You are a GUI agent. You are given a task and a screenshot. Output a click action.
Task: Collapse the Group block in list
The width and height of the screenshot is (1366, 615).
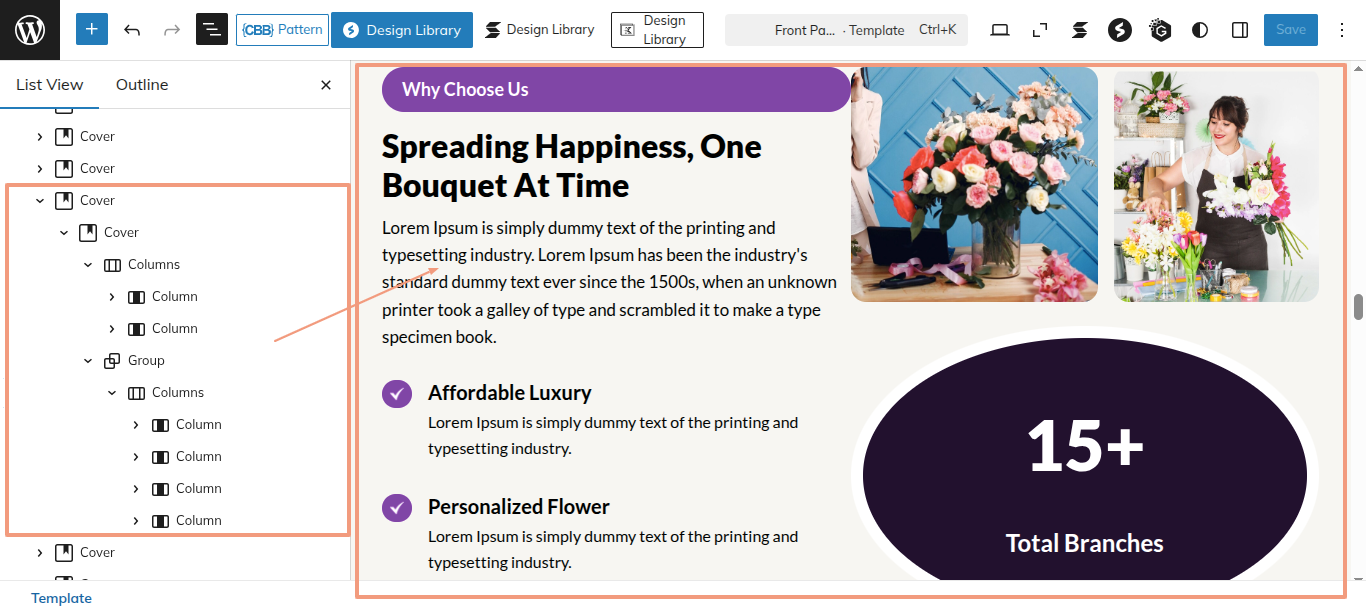(x=88, y=361)
